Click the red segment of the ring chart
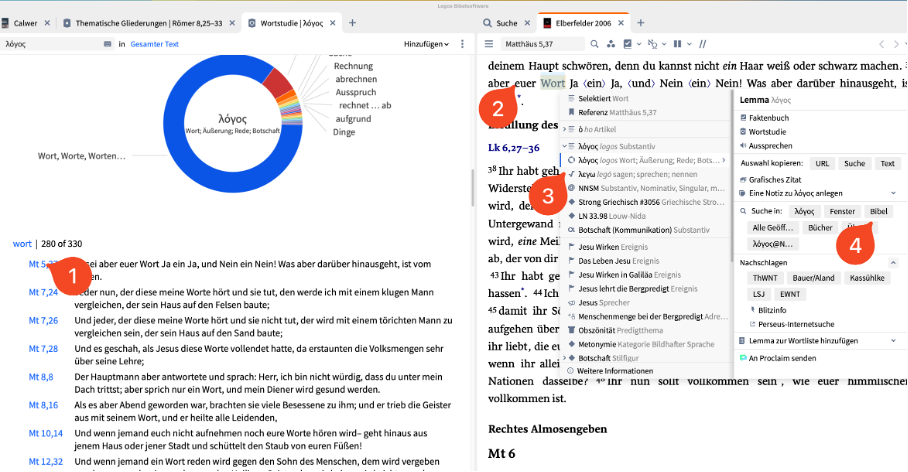 [277, 83]
